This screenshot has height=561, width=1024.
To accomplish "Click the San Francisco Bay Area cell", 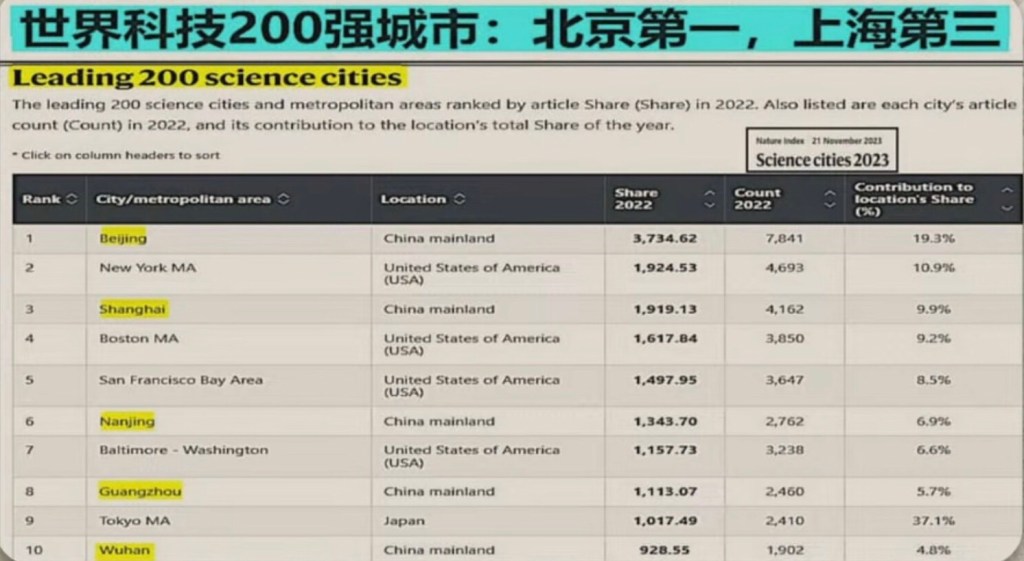I will click(x=181, y=380).
